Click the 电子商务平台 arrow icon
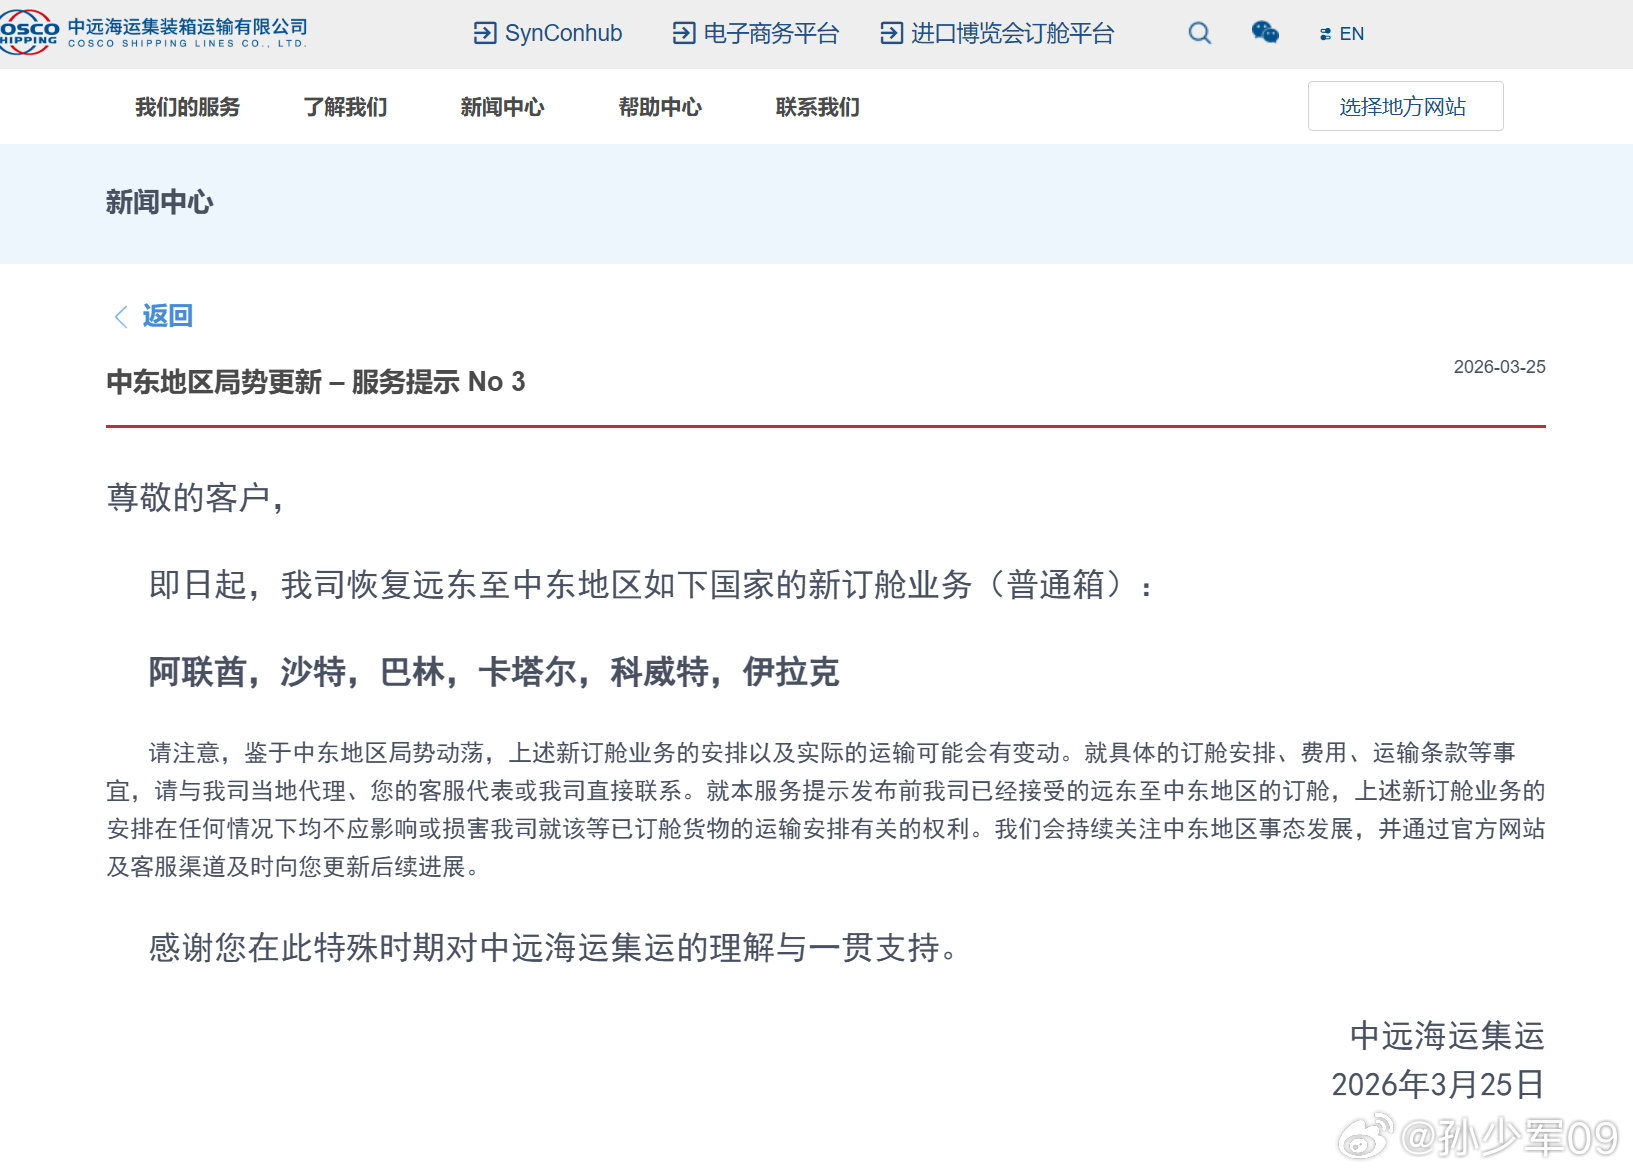This screenshot has height=1176, width=1633. point(684,33)
